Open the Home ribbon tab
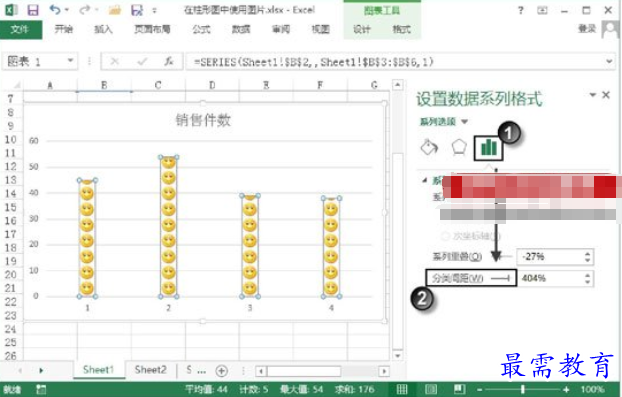 pos(64,29)
